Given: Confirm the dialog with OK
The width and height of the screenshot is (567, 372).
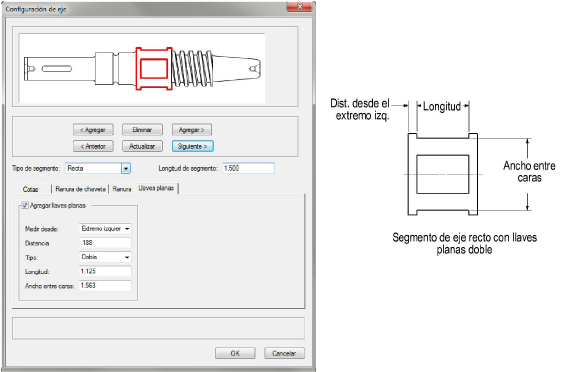Looking at the screenshot, I should pyautogui.click(x=235, y=353).
